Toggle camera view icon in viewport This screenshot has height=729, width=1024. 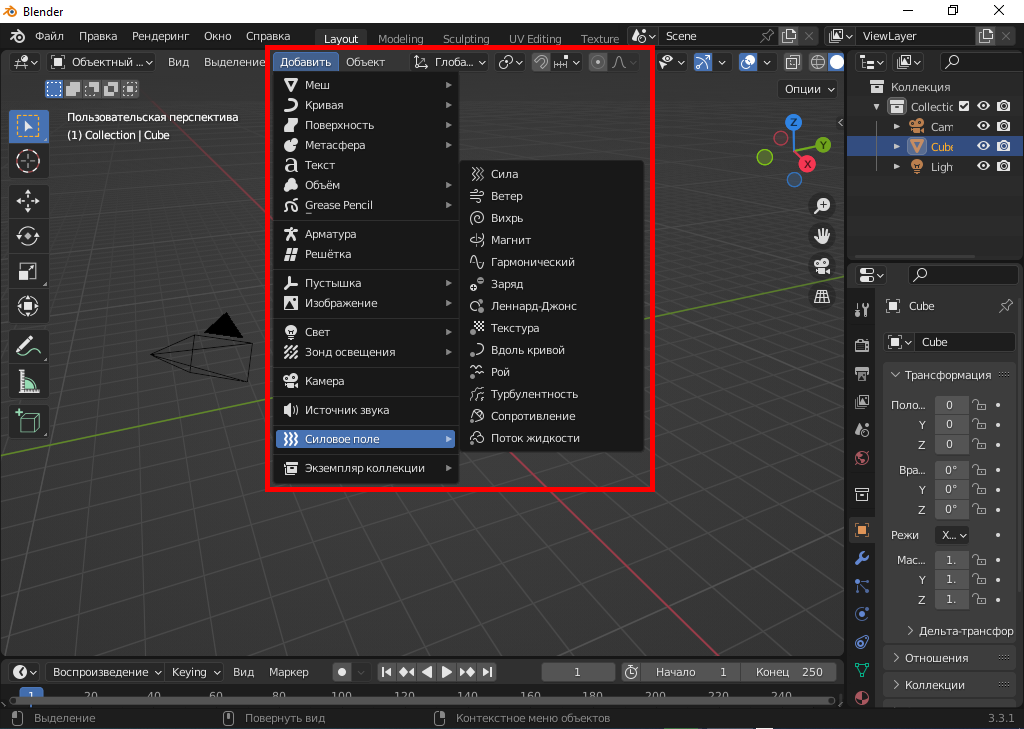822,266
